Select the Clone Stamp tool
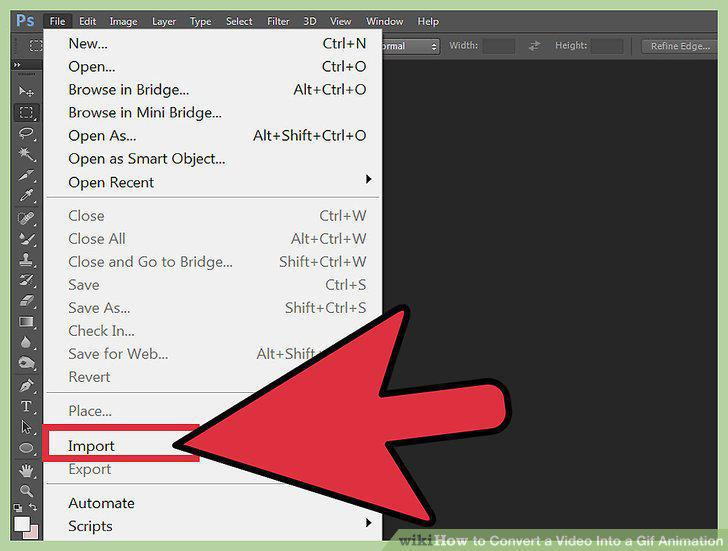Image resolution: width=728 pixels, height=551 pixels. [26, 259]
